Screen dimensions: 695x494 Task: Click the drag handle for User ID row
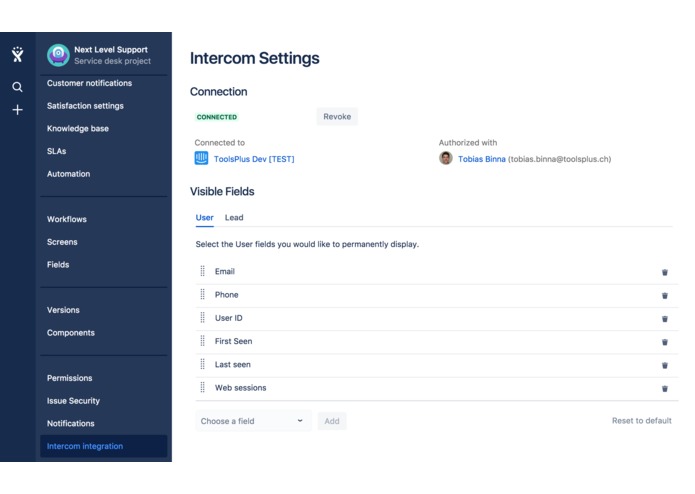[x=203, y=318]
